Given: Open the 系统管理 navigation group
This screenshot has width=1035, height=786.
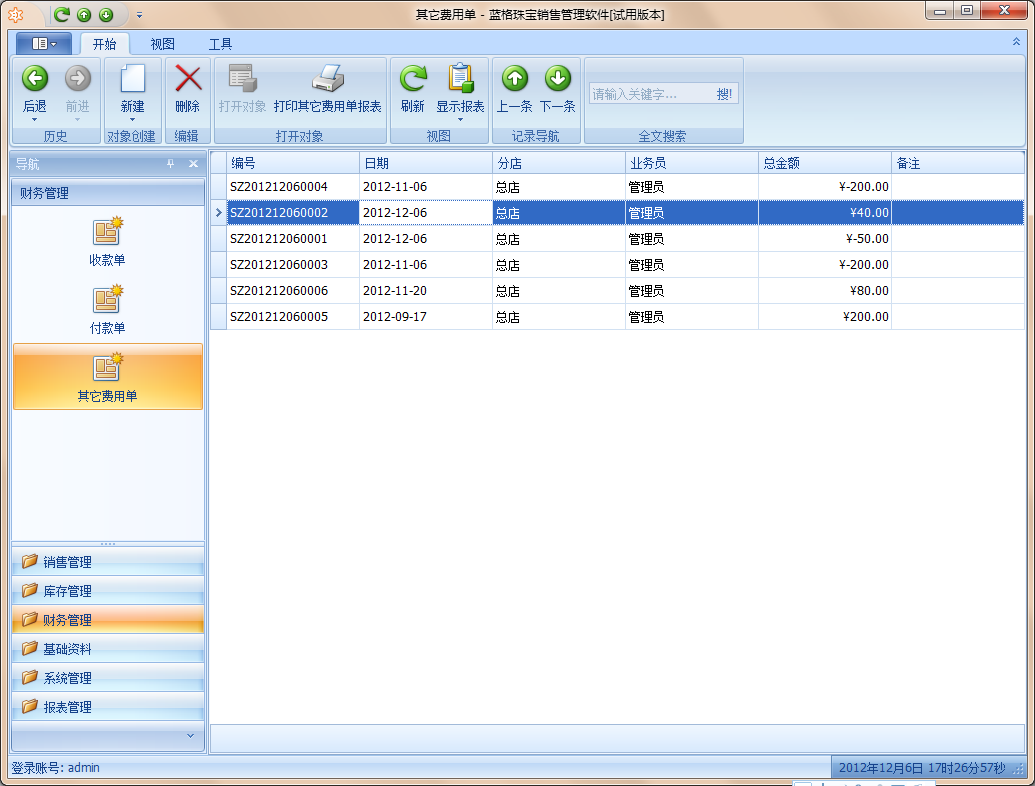Looking at the screenshot, I should point(108,678).
